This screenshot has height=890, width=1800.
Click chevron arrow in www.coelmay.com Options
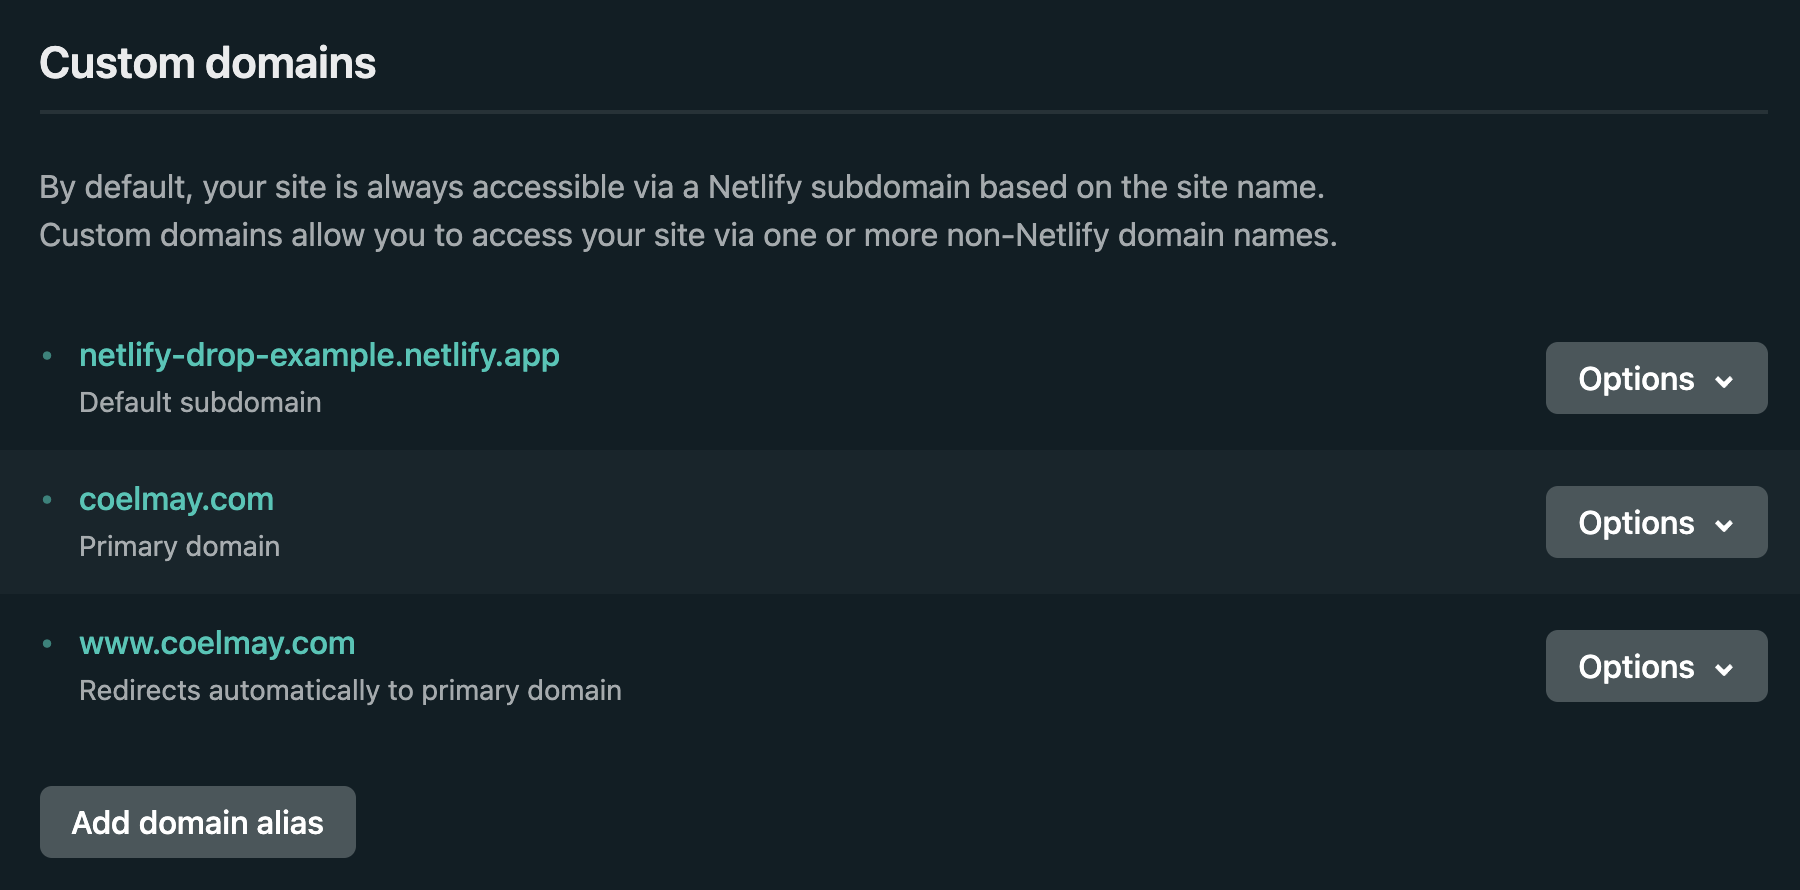1724,669
